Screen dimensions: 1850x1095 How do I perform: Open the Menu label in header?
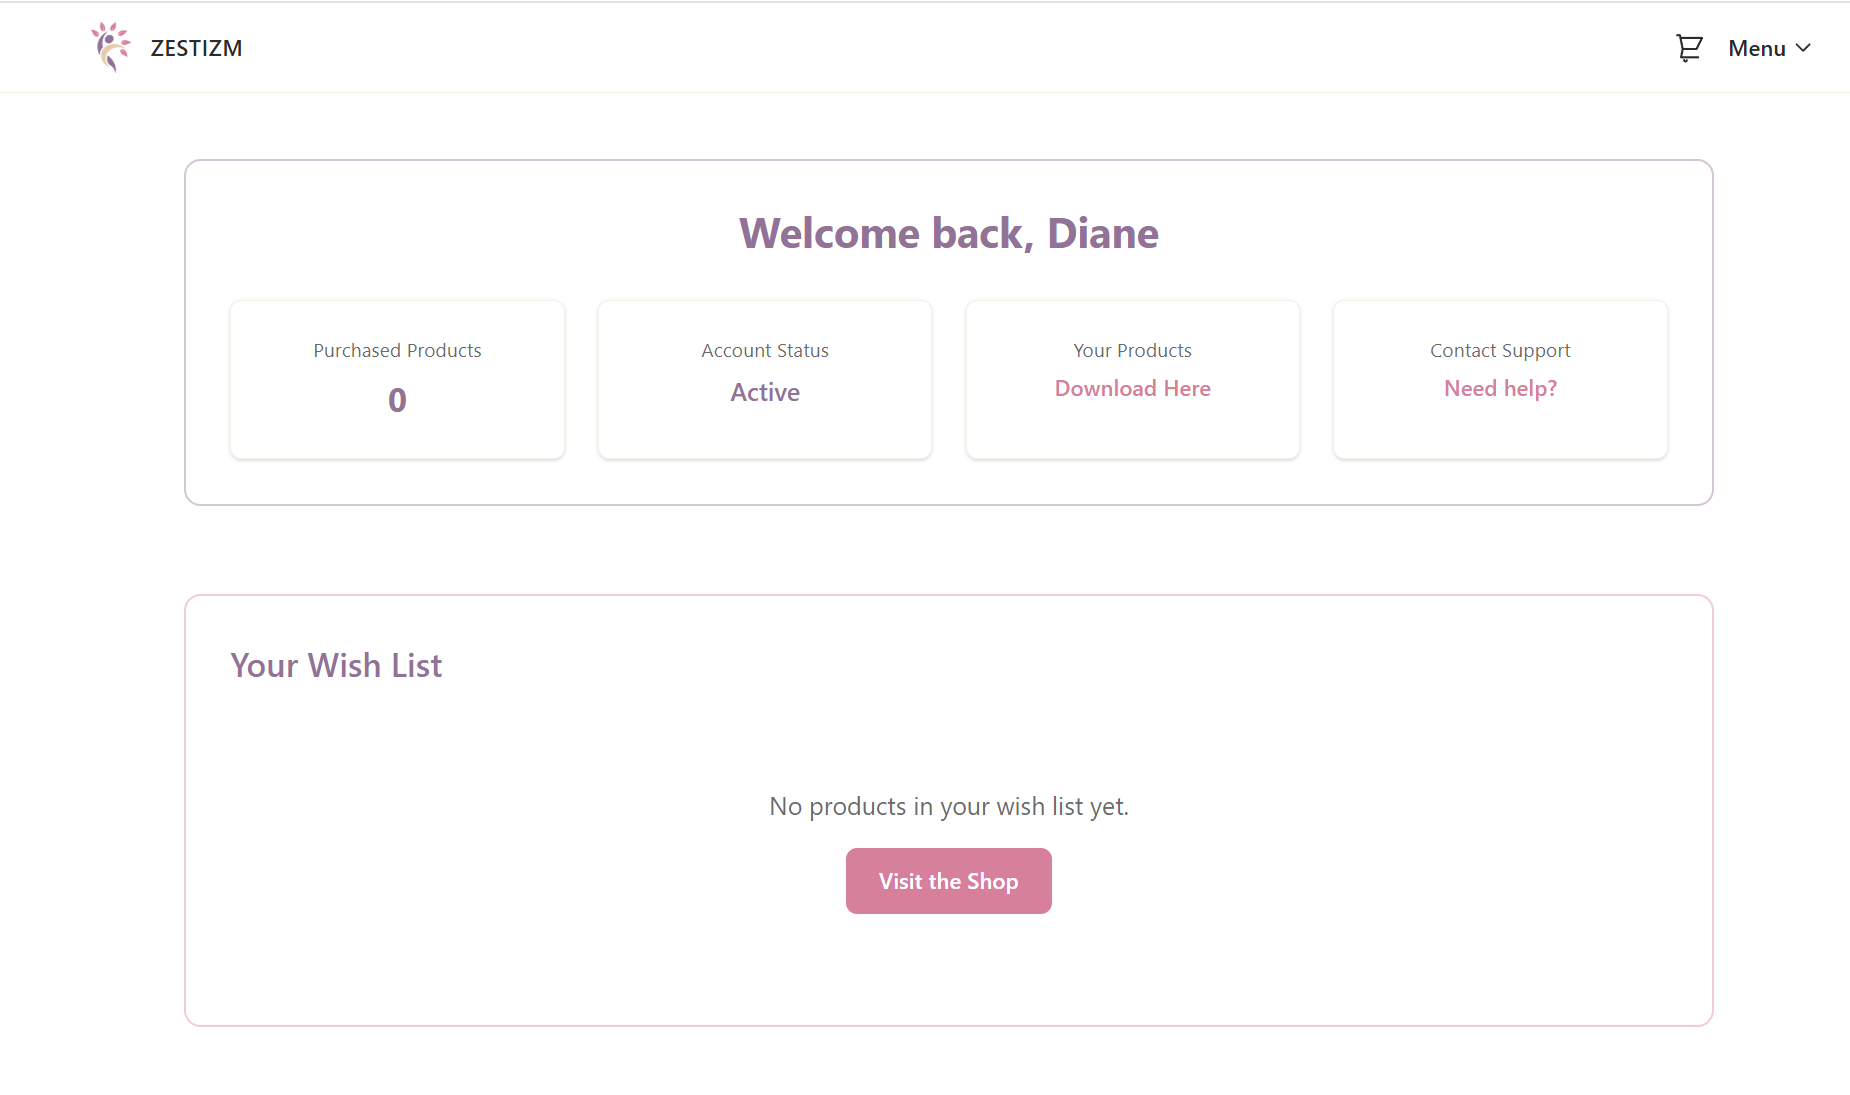(x=1756, y=48)
